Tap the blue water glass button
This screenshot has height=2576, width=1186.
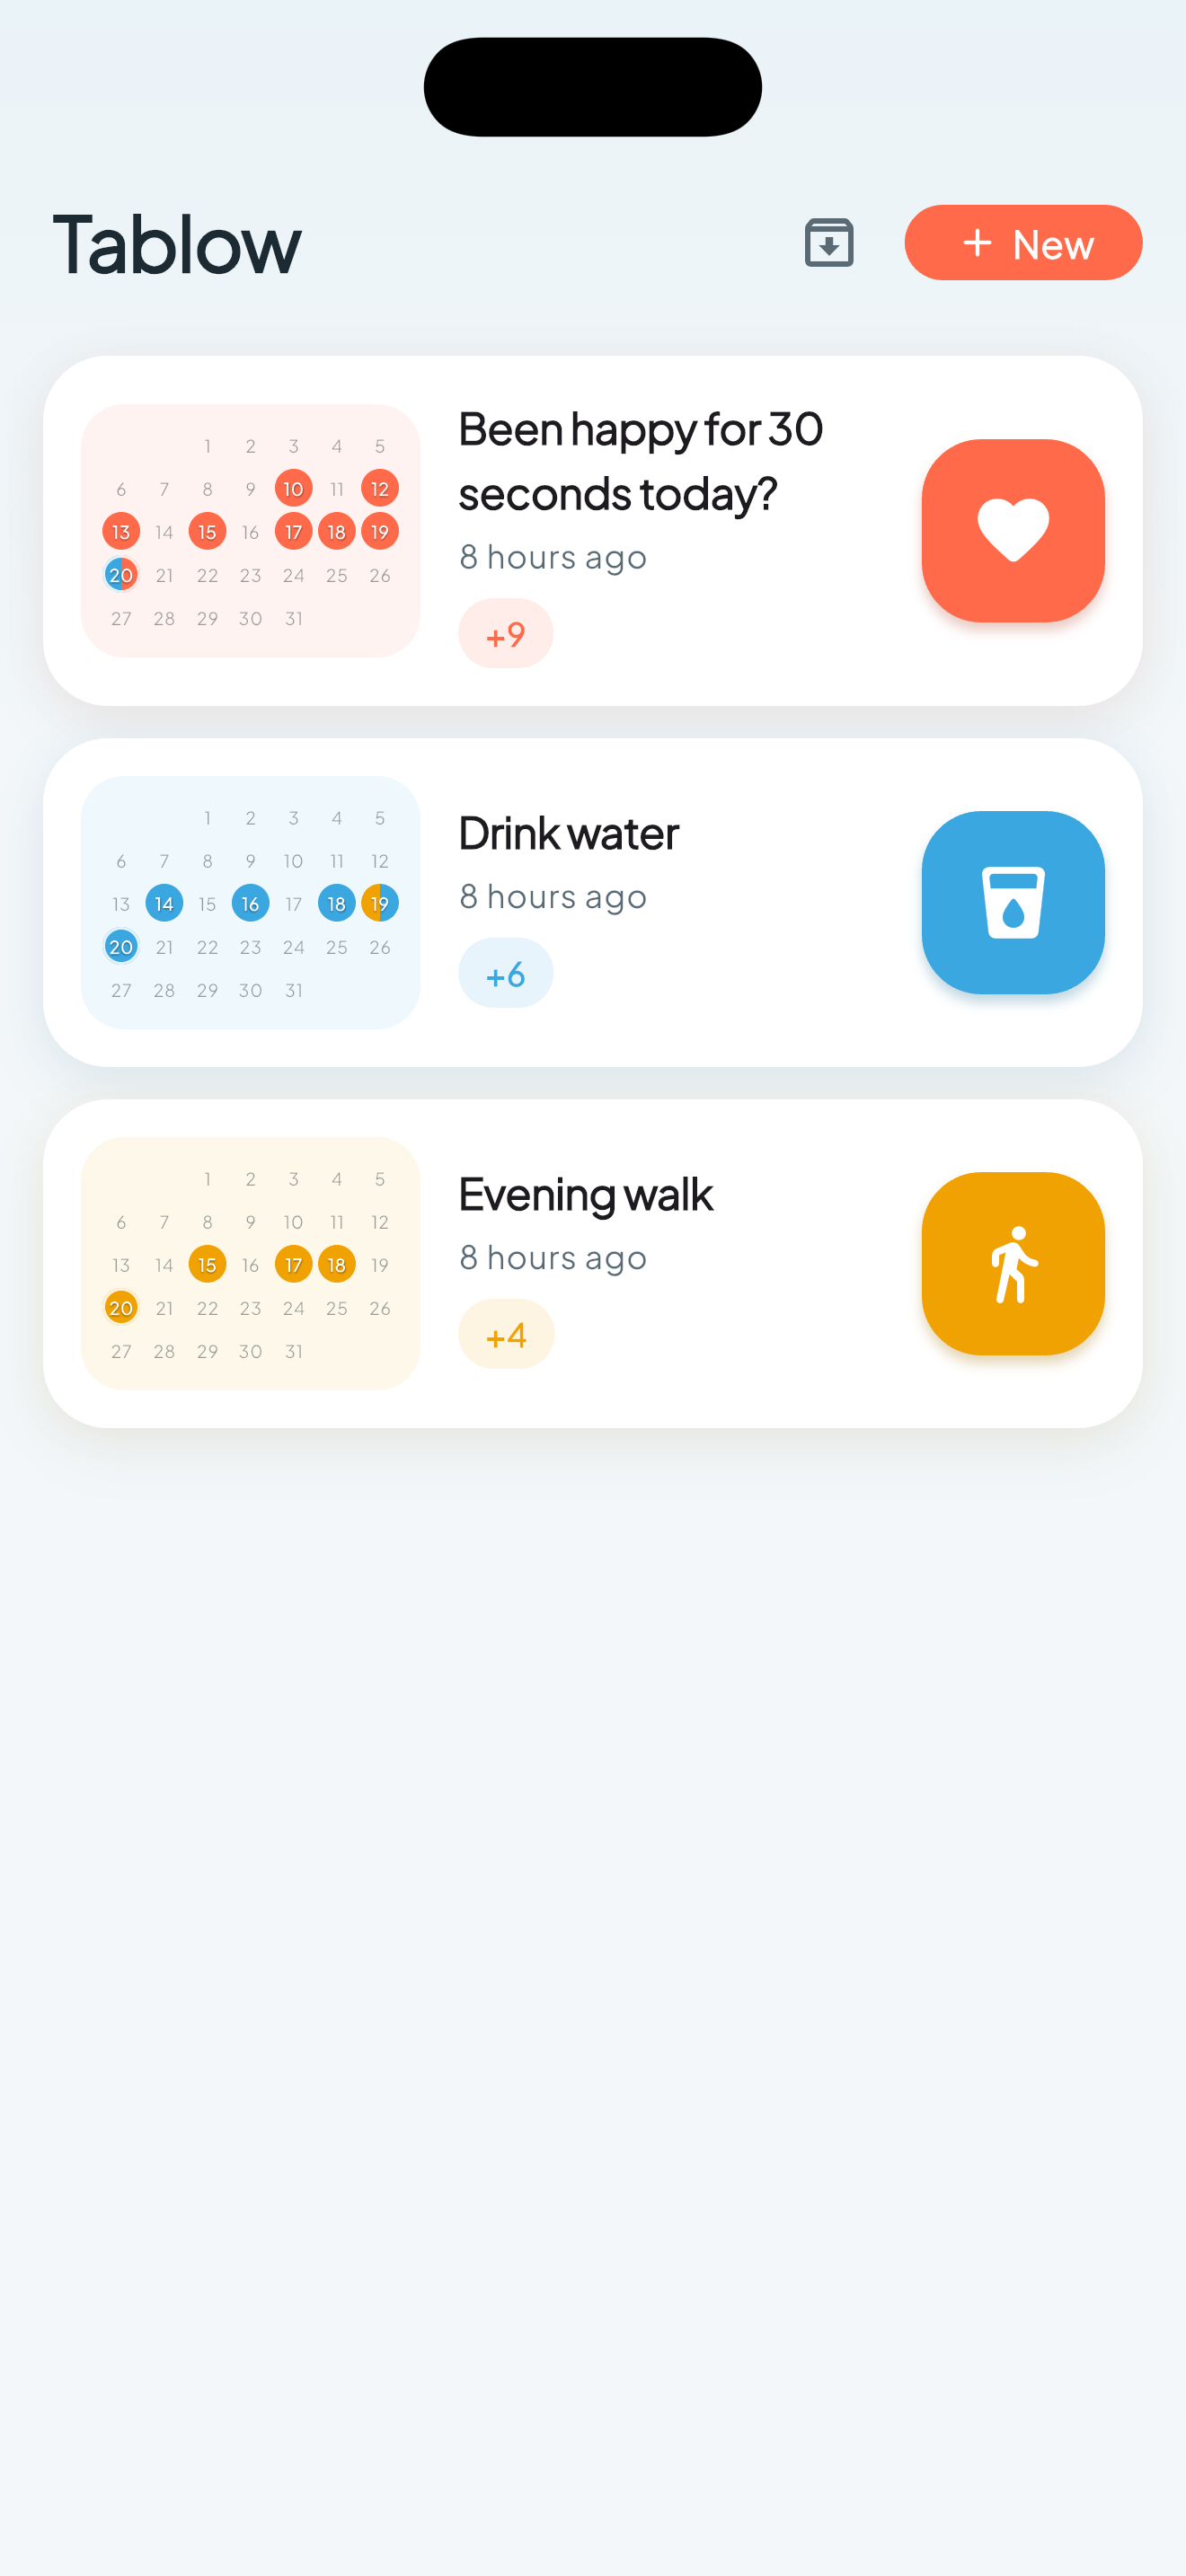tap(1013, 902)
